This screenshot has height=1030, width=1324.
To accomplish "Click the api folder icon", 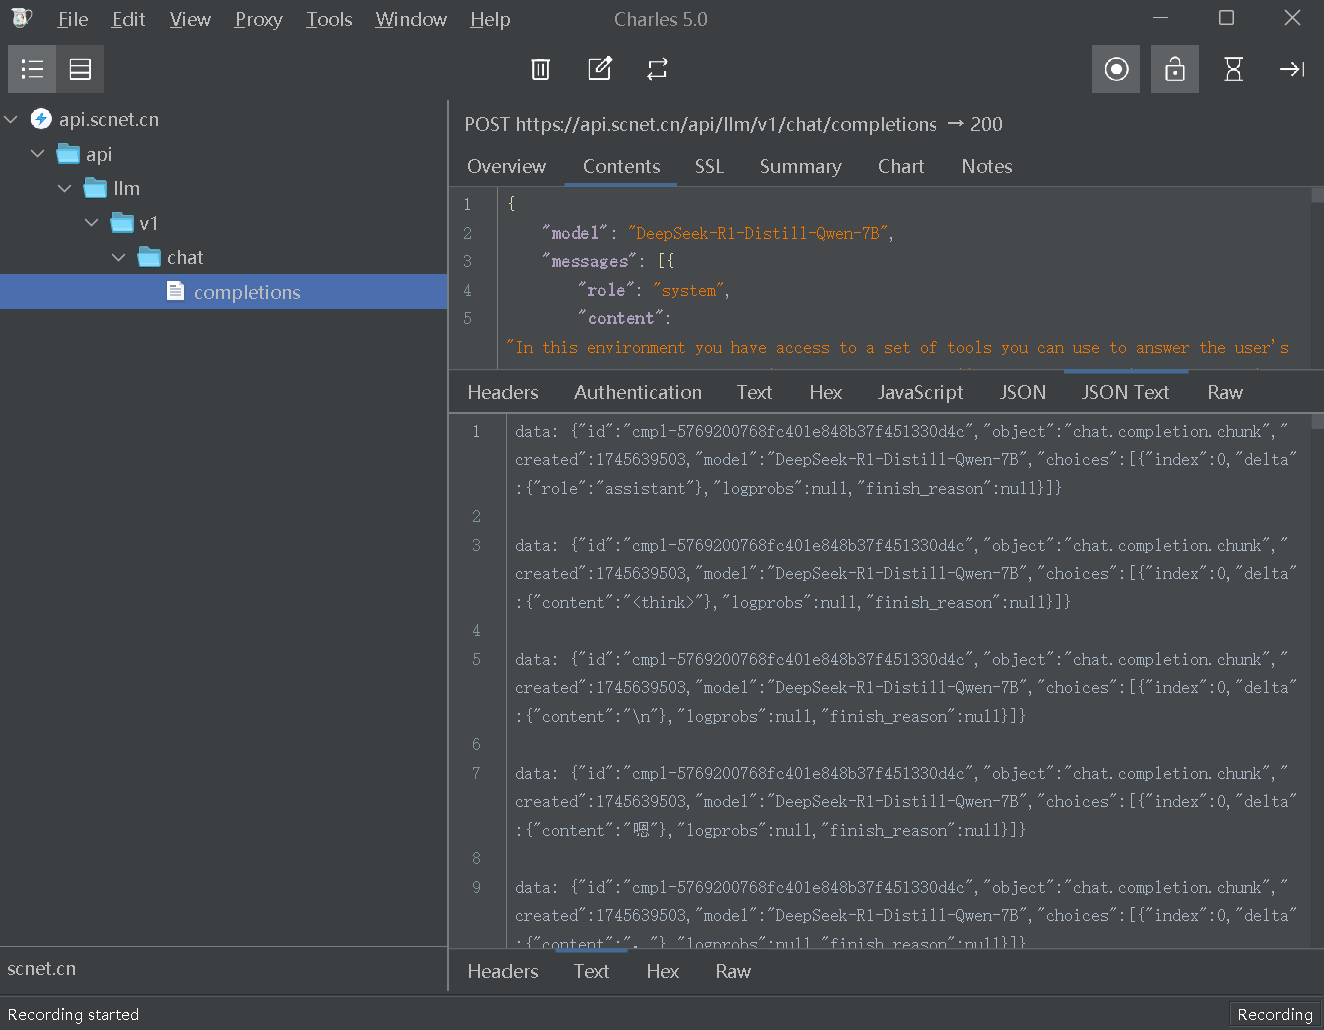I will point(68,154).
